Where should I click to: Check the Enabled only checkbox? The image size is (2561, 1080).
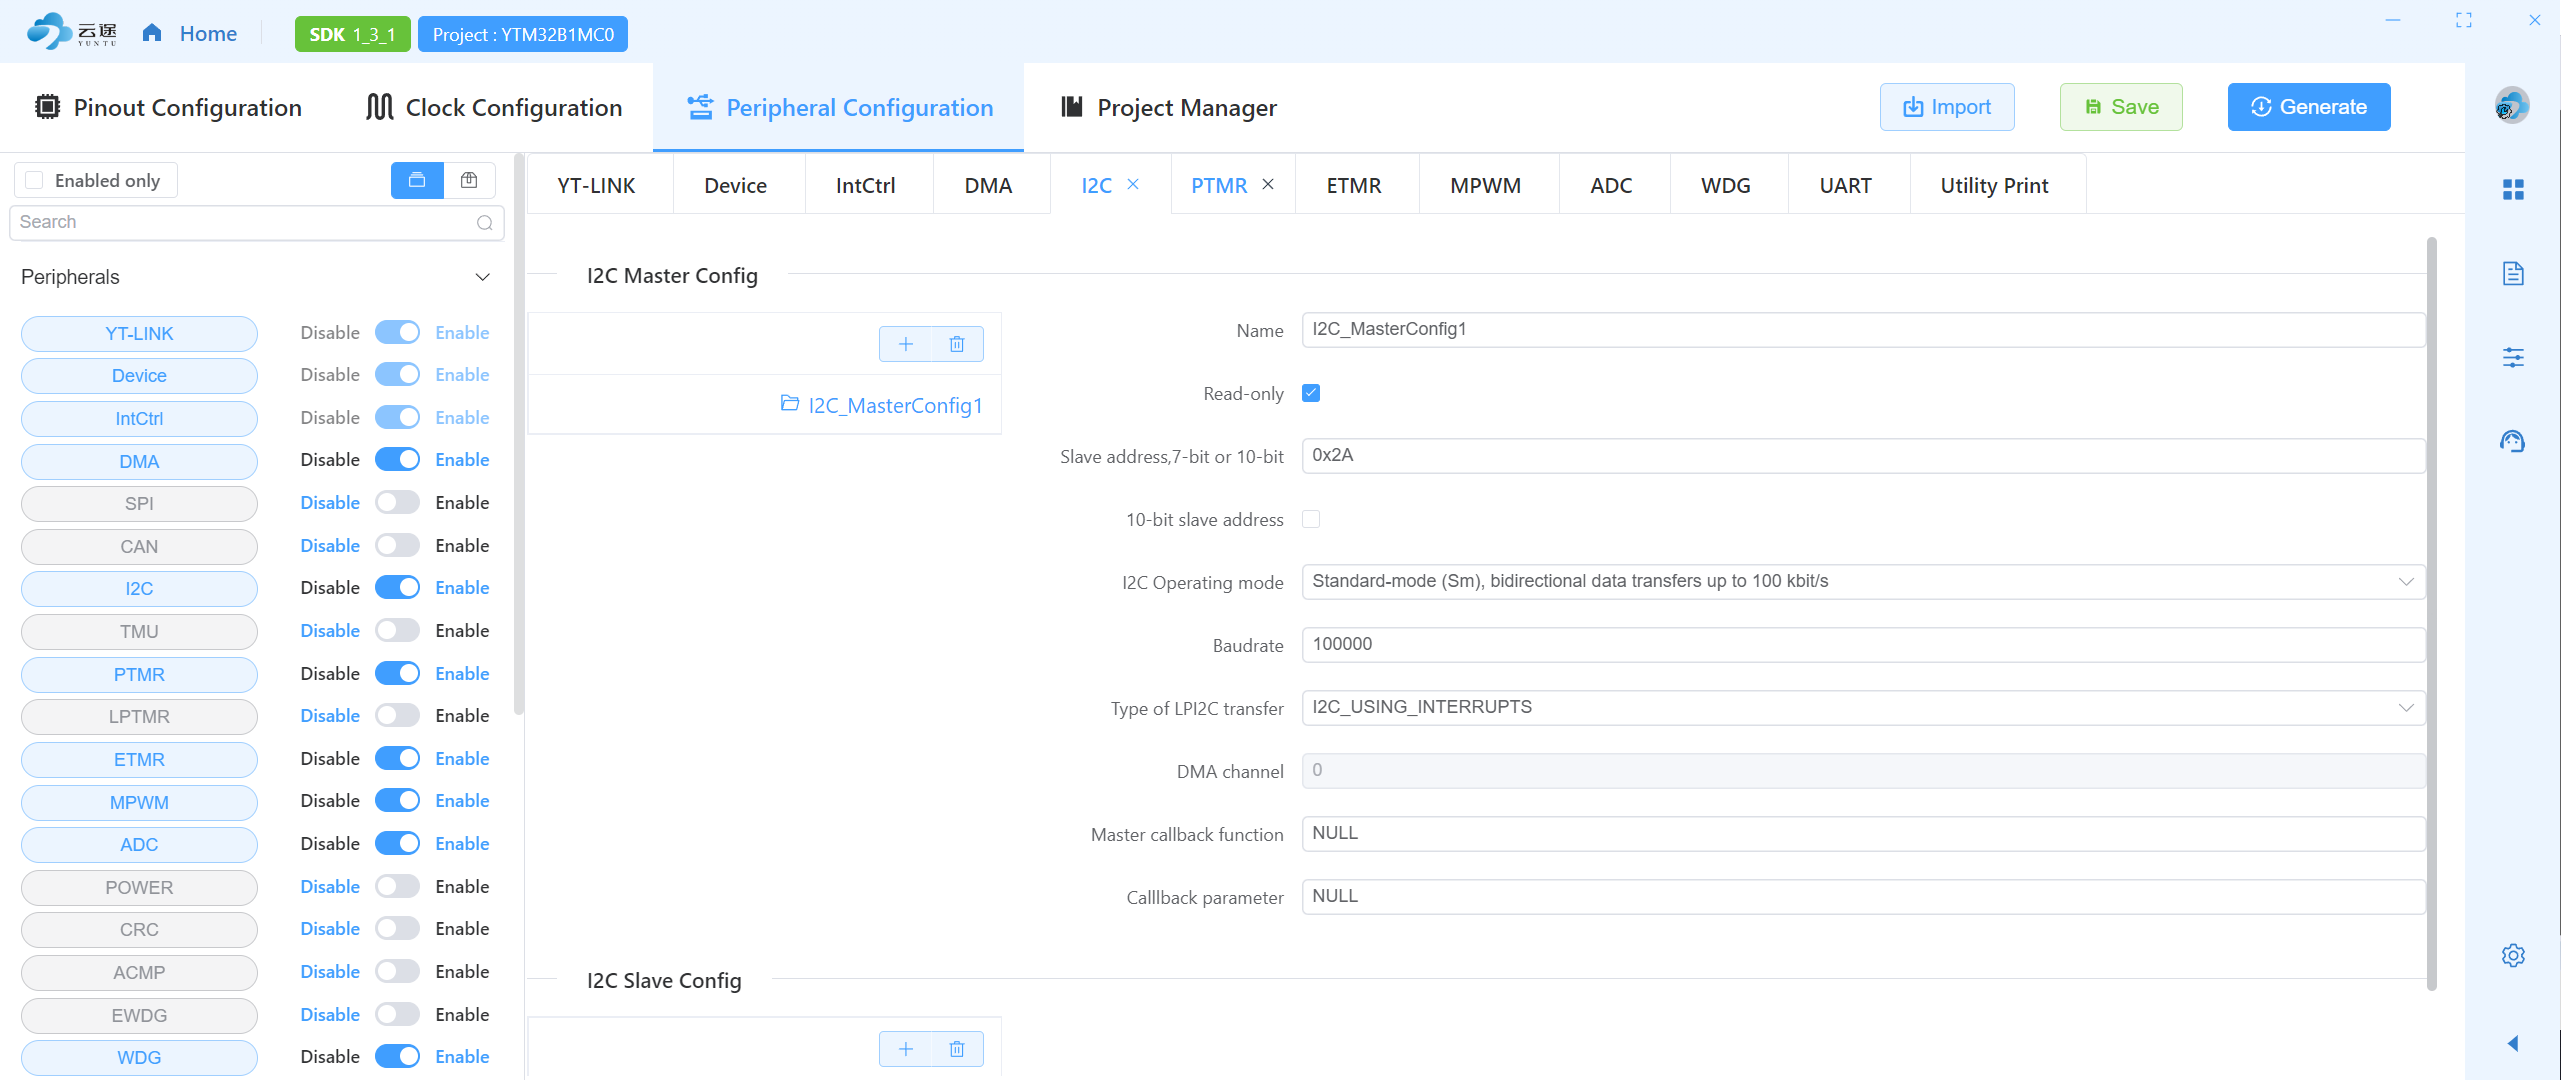point(35,180)
